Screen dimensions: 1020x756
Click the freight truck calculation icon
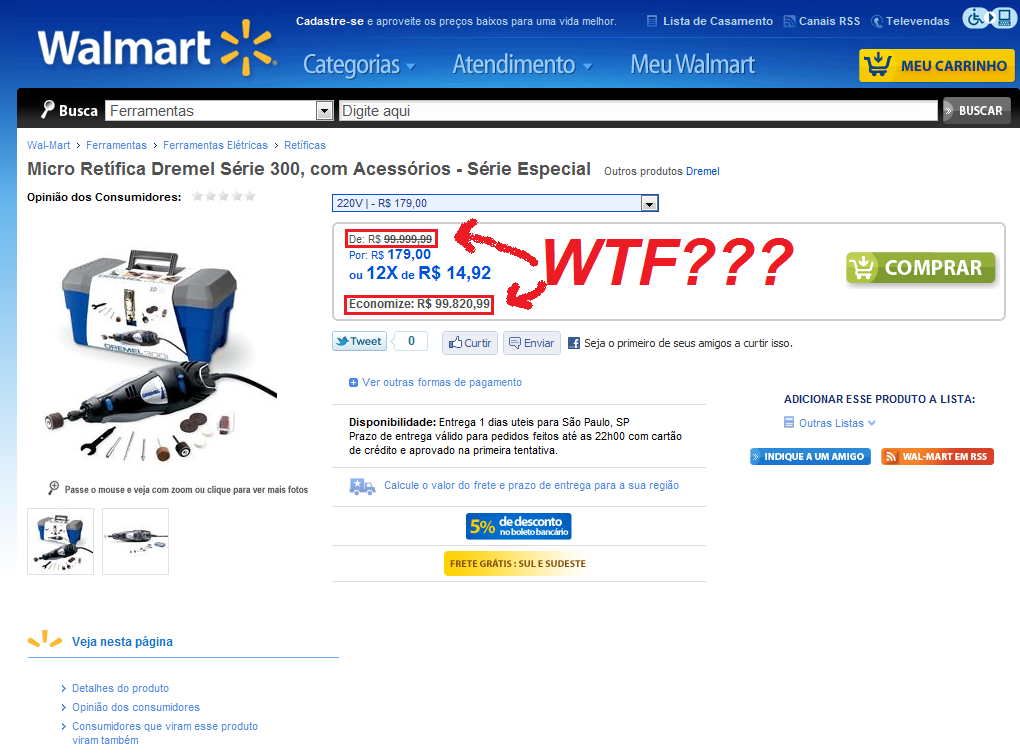[362, 486]
